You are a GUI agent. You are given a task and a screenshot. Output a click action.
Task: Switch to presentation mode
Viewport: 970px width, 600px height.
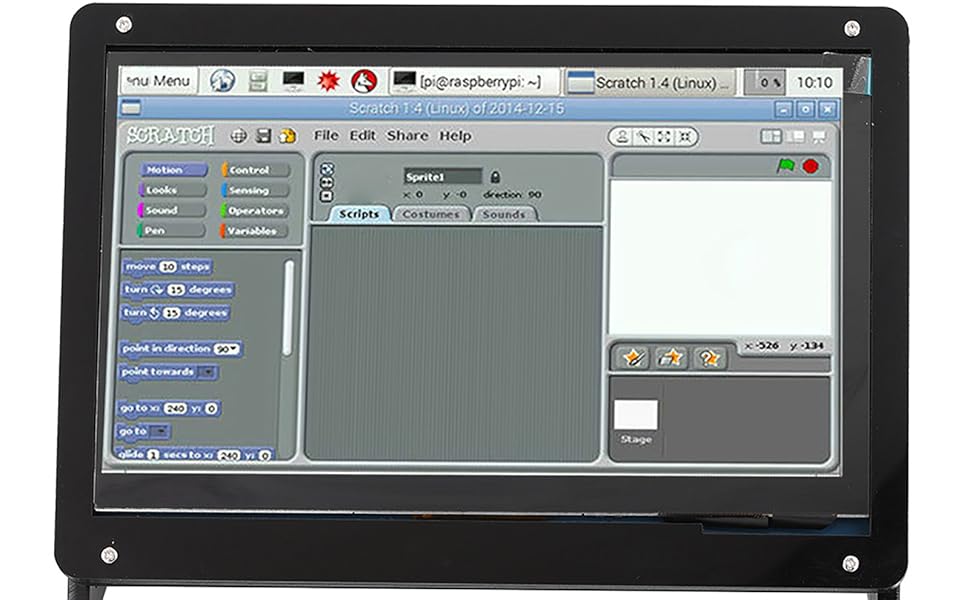coord(818,137)
